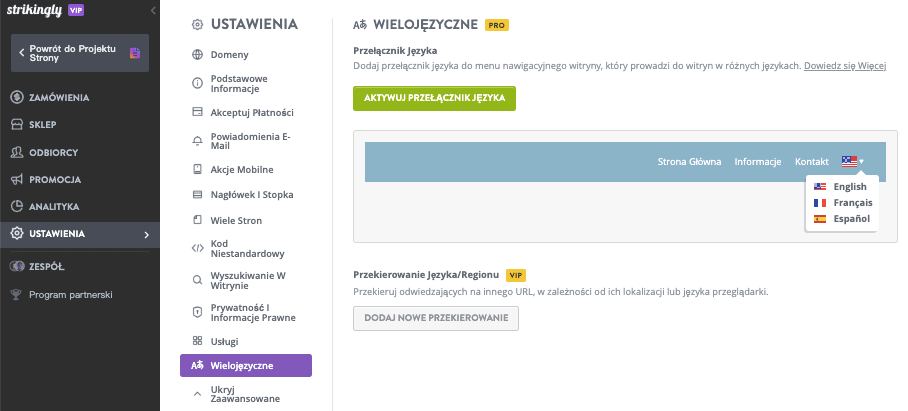This screenshot has height=411, width=908.
Task: Click the Podstawowe Informacje info icon
Action: coord(197,83)
